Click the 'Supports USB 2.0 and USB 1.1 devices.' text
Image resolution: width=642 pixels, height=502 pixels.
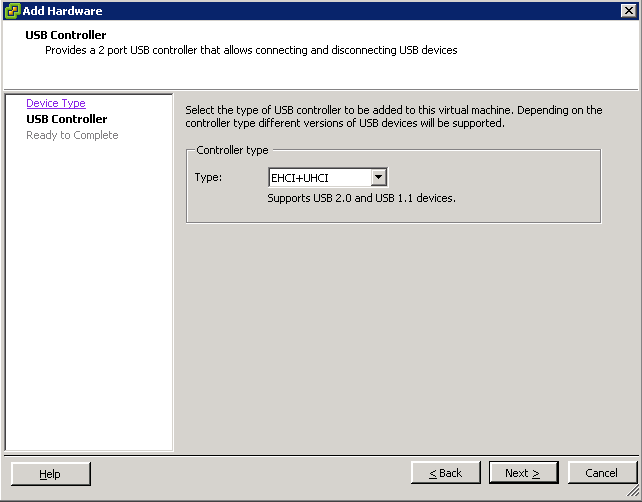361,198
